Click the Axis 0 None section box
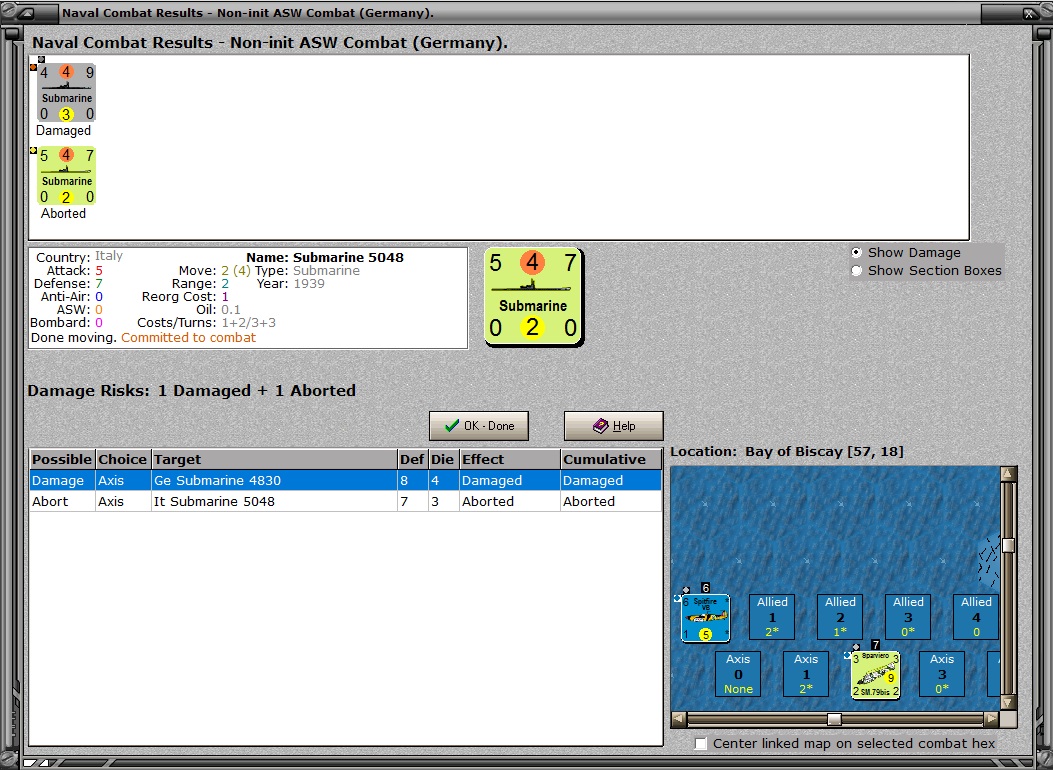The image size is (1053, 770). [738, 674]
